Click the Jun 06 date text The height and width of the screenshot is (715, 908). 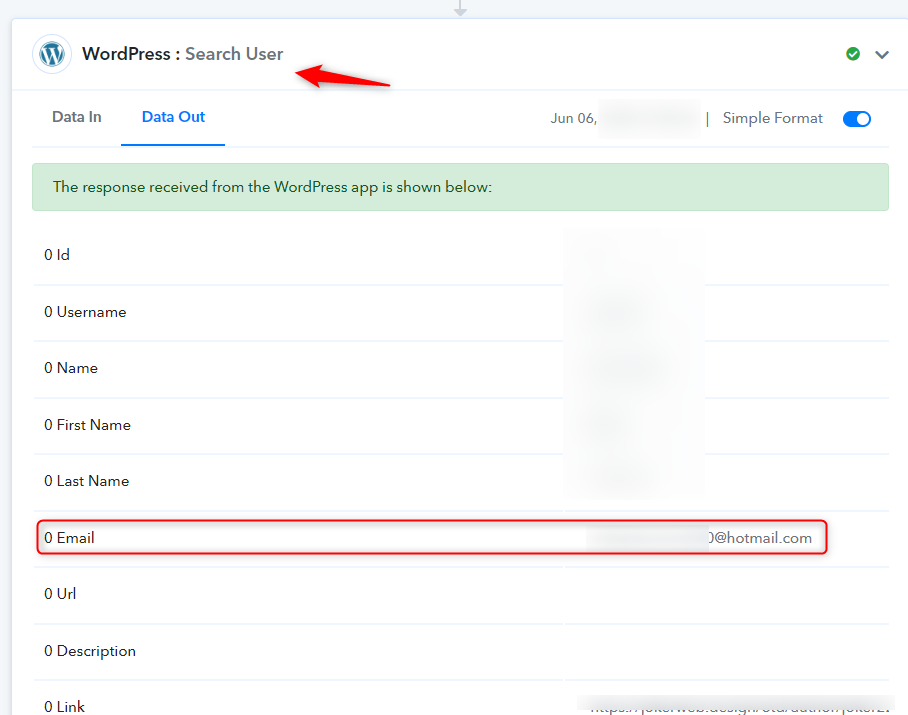click(573, 118)
